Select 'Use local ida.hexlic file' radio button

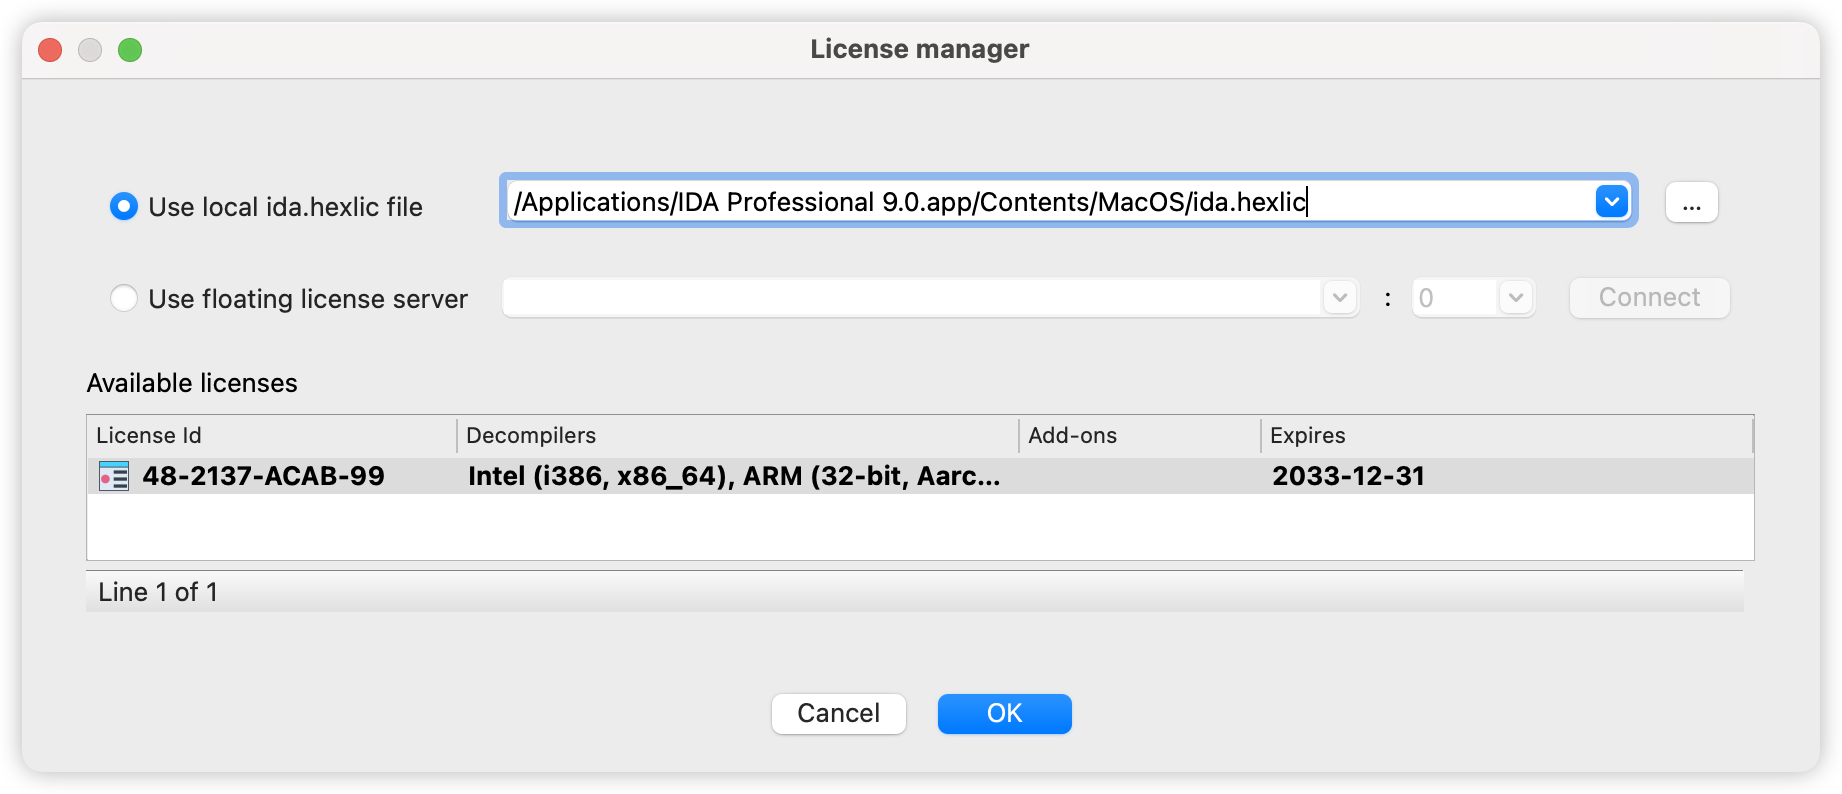[x=124, y=207]
